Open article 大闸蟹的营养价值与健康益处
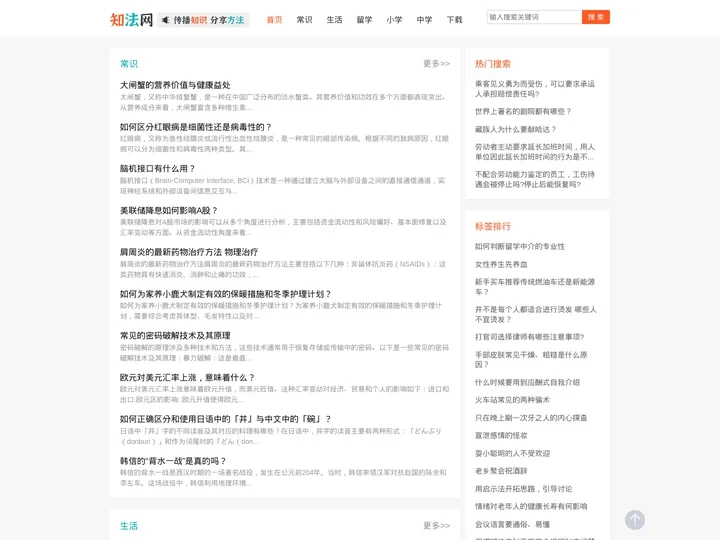The height and width of the screenshot is (540, 720). (175, 85)
